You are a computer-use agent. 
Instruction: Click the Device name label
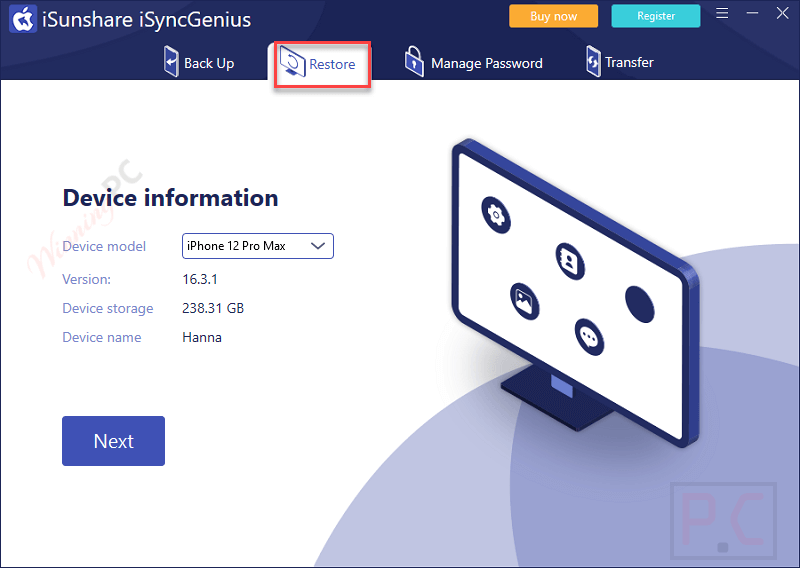pyautogui.click(x=102, y=337)
